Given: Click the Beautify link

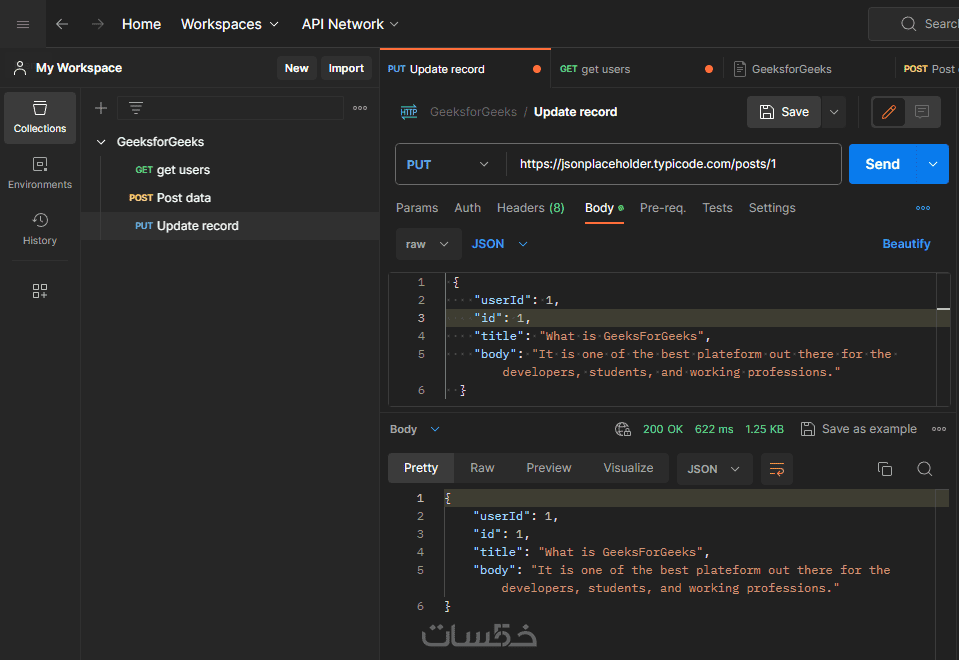Looking at the screenshot, I should click(x=906, y=244).
